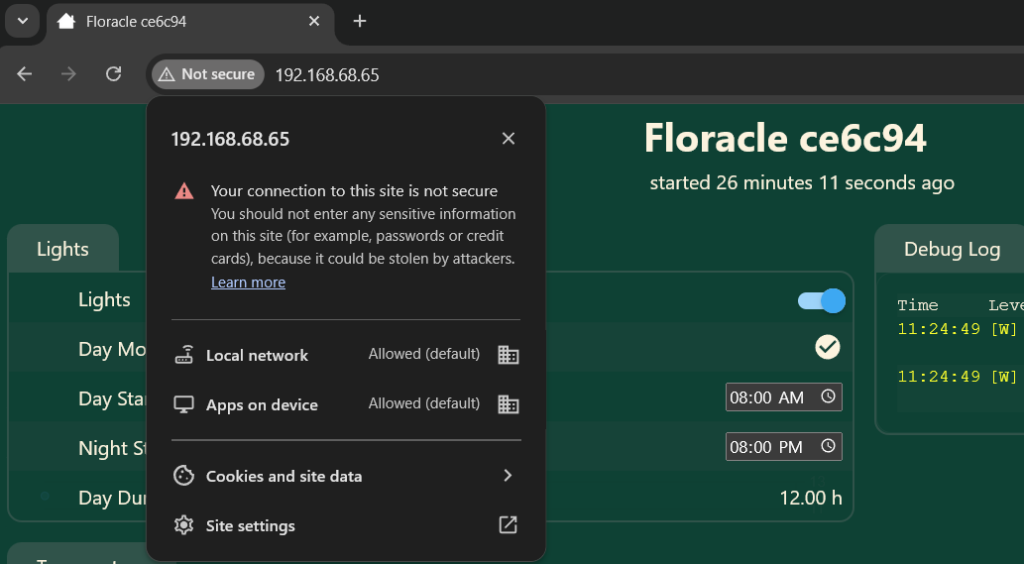1024x564 pixels.
Task: Open Cookies and site data
Action: 346,476
